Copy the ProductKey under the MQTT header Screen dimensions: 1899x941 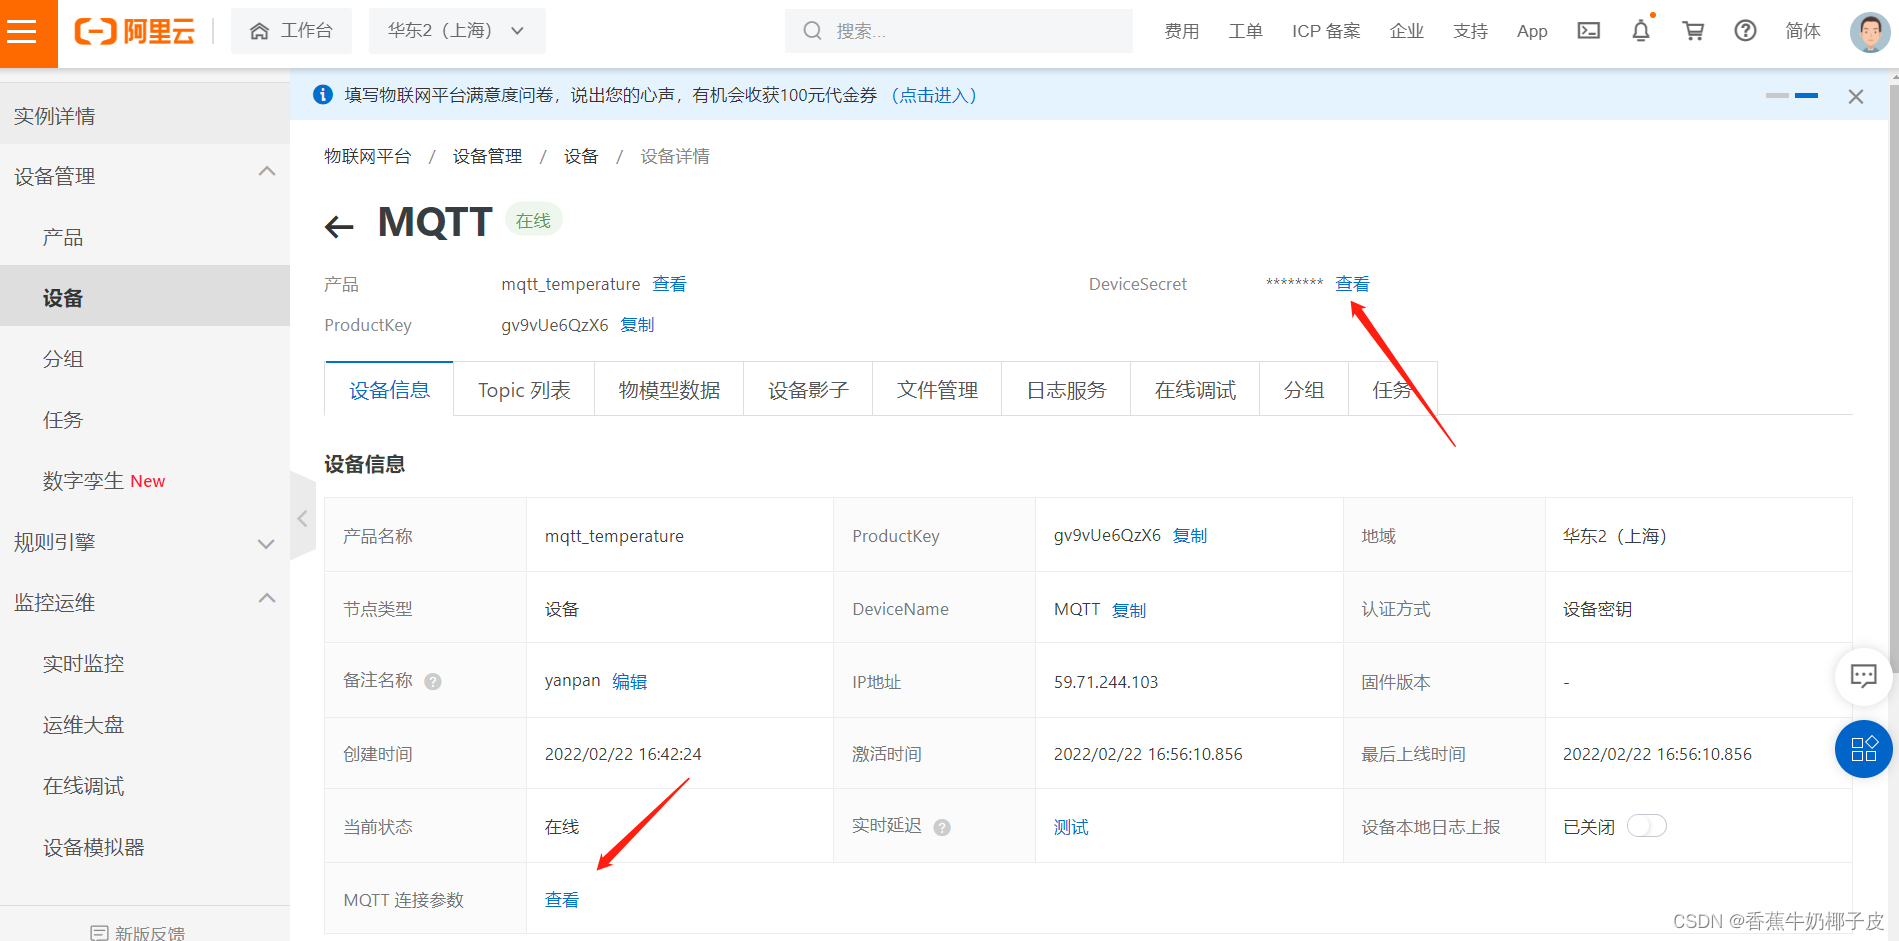coord(637,325)
